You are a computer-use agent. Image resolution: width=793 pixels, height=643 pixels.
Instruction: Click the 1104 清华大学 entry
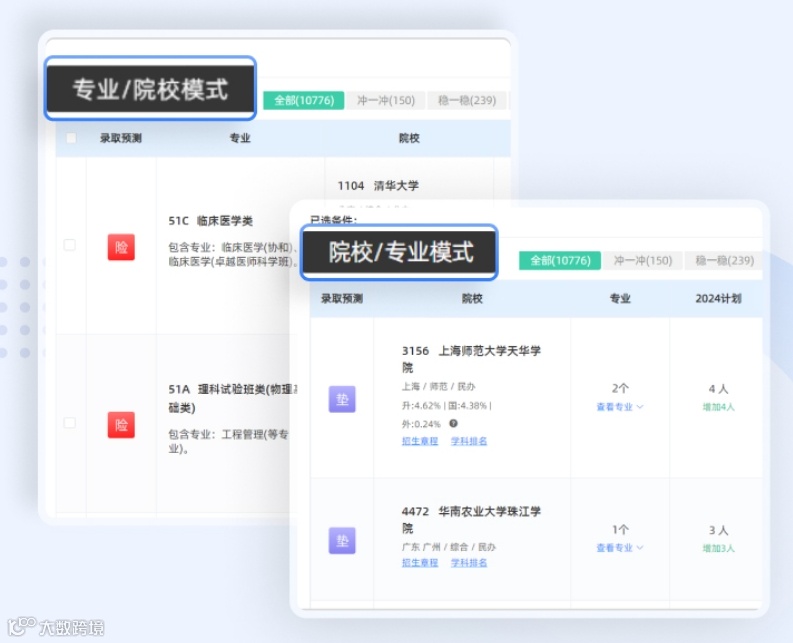coord(378,186)
